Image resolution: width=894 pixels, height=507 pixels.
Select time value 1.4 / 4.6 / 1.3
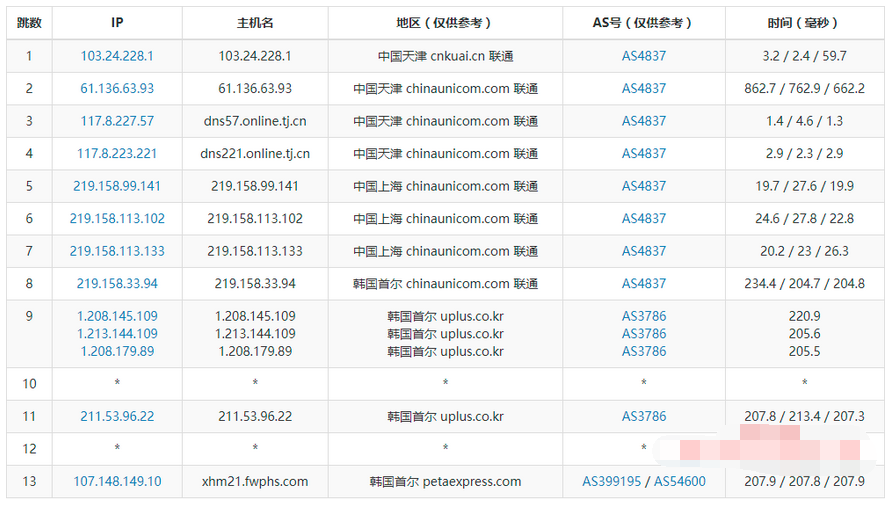tap(804, 121)
